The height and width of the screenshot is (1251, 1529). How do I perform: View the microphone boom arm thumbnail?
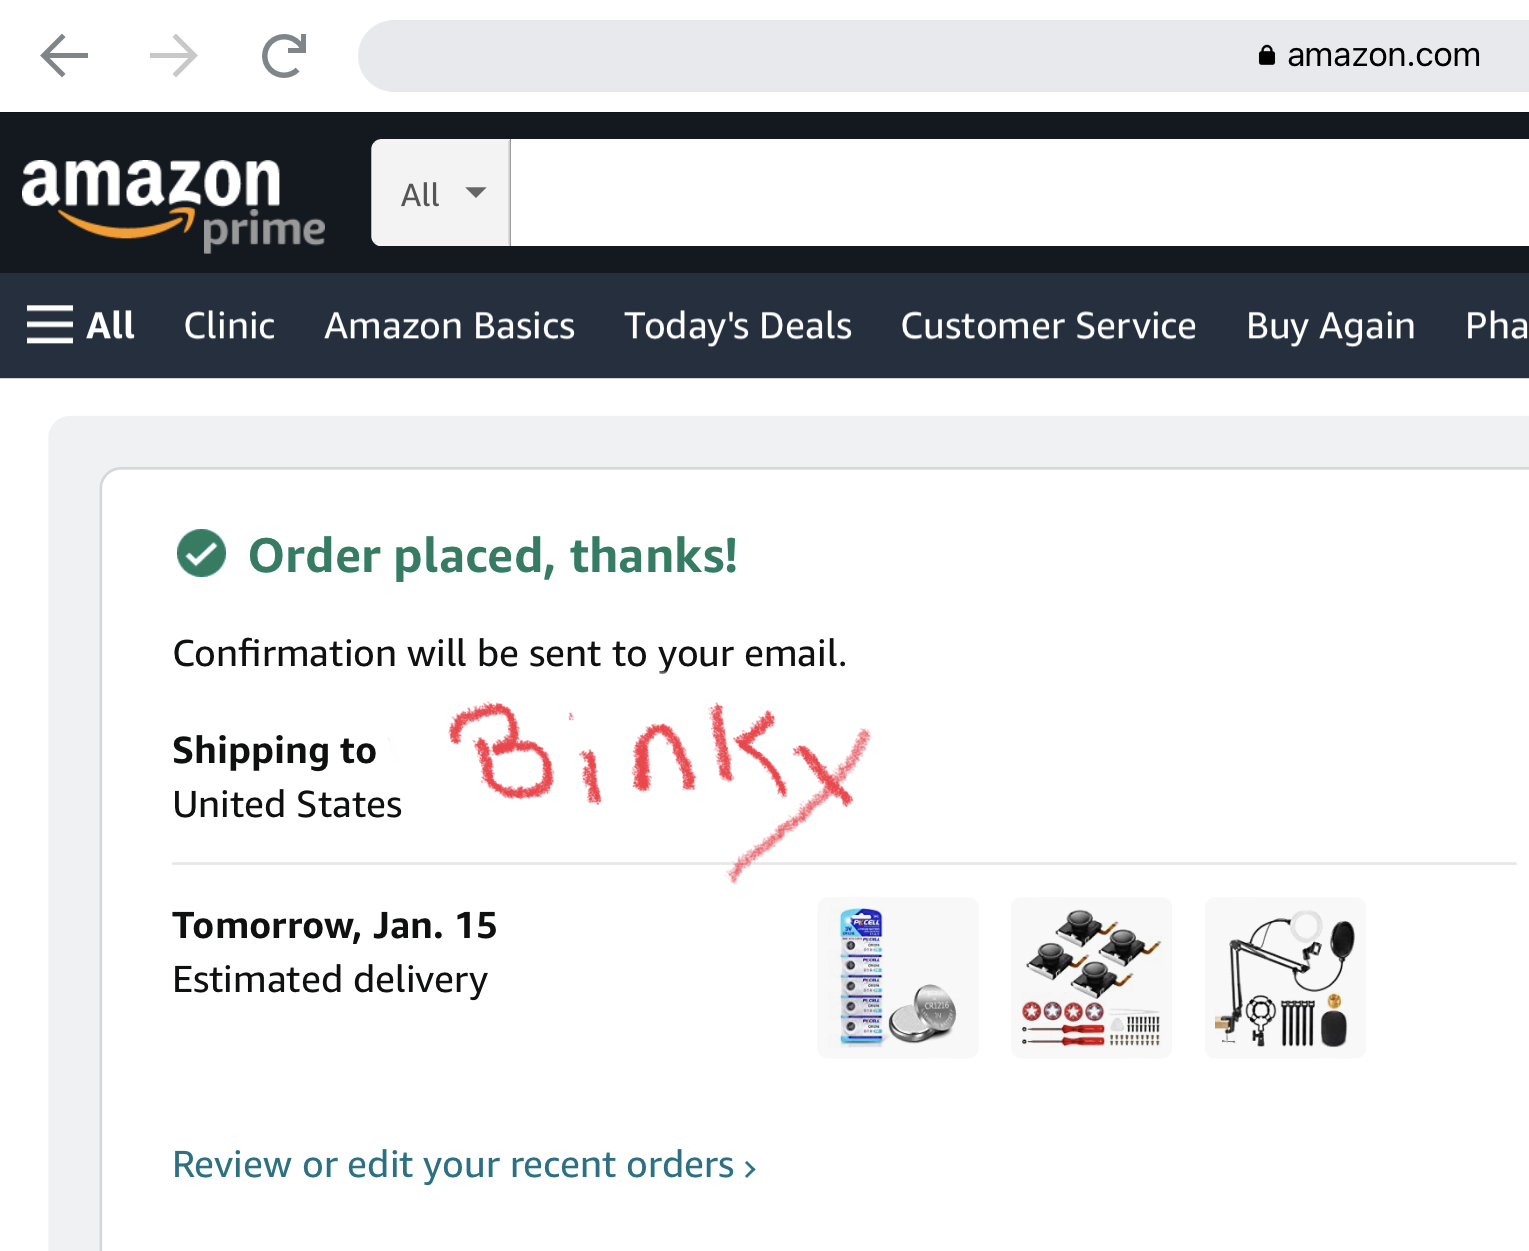pos(1285,977)
